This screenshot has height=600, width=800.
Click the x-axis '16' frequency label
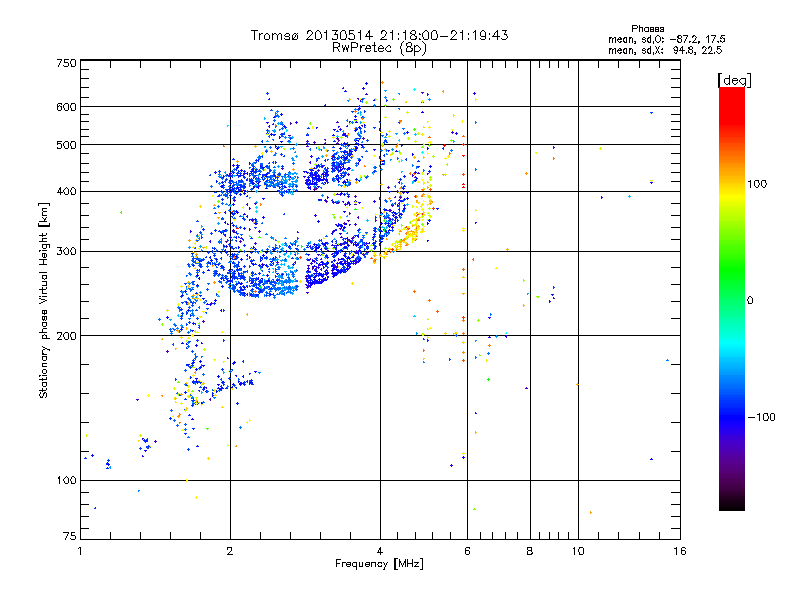680,551
